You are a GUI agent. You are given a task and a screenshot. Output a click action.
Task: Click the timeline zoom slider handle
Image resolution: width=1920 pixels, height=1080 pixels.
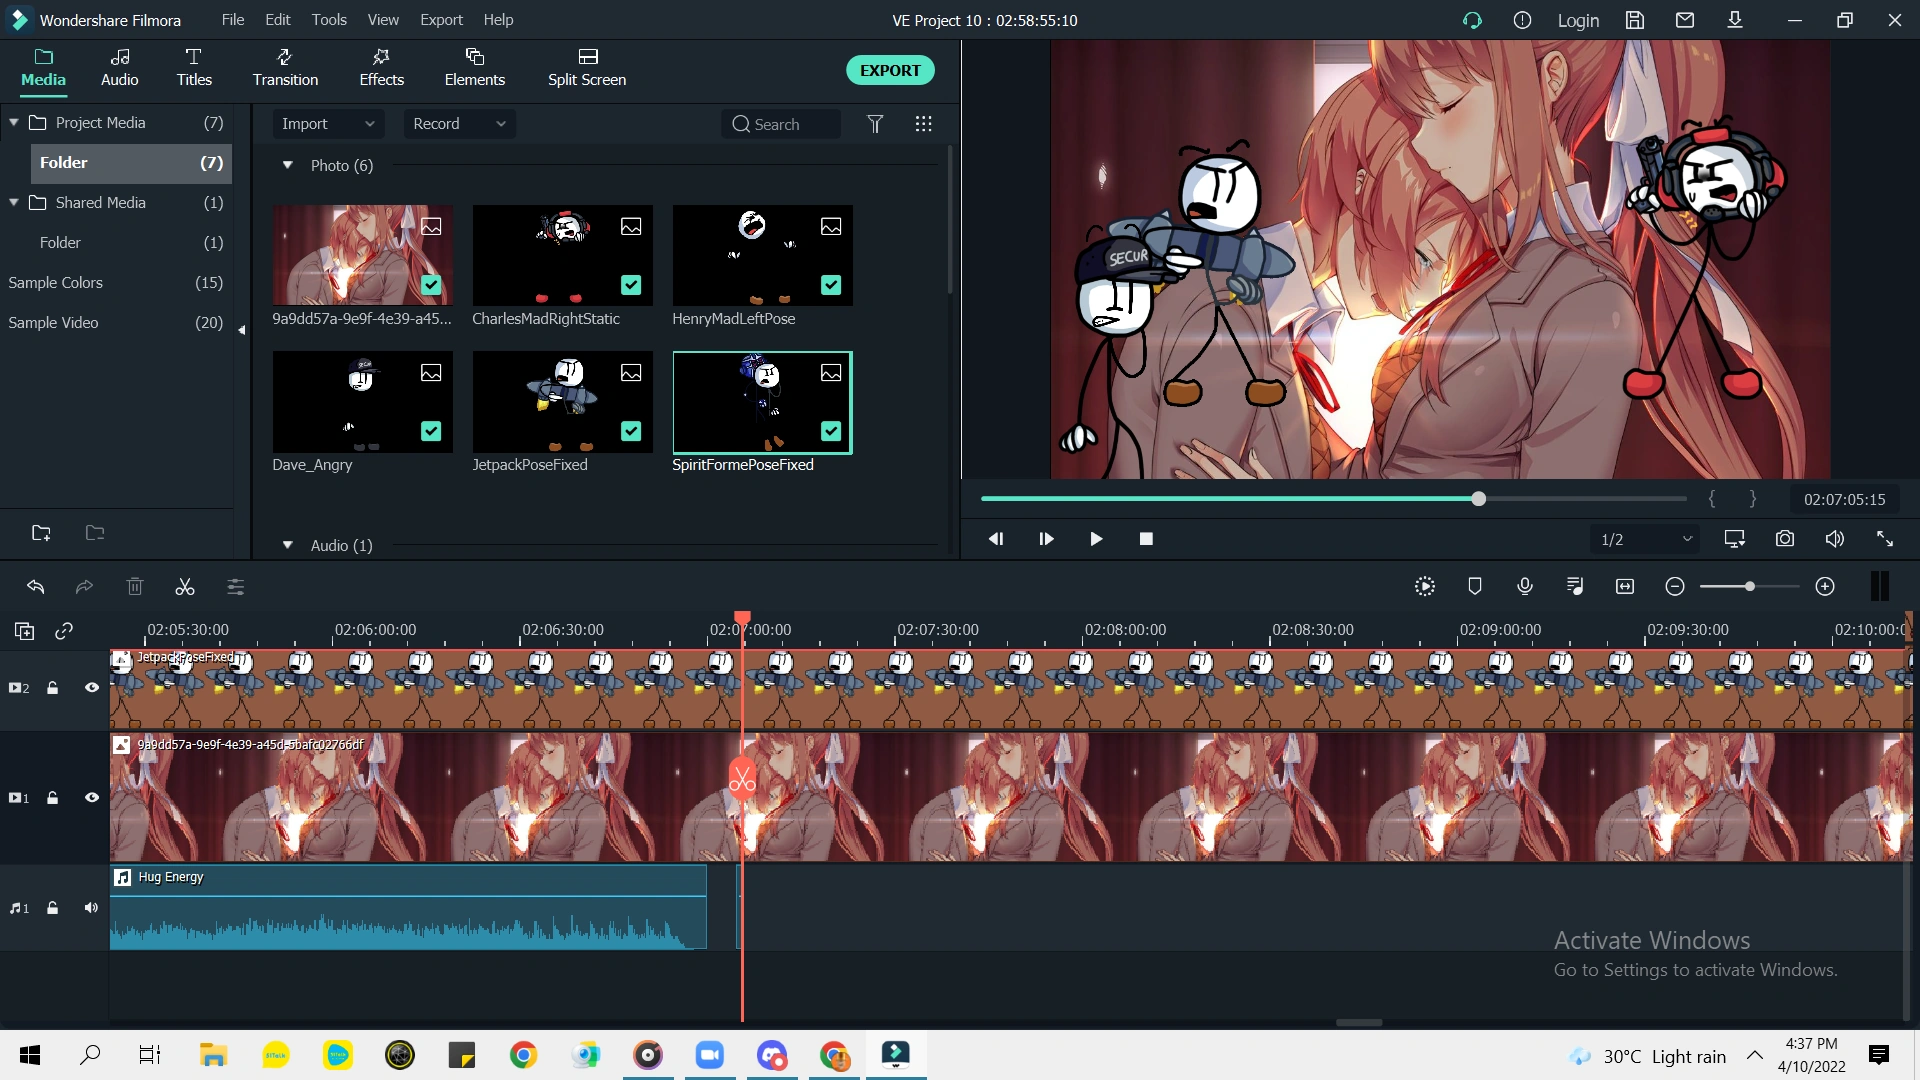pos(1749,587)
